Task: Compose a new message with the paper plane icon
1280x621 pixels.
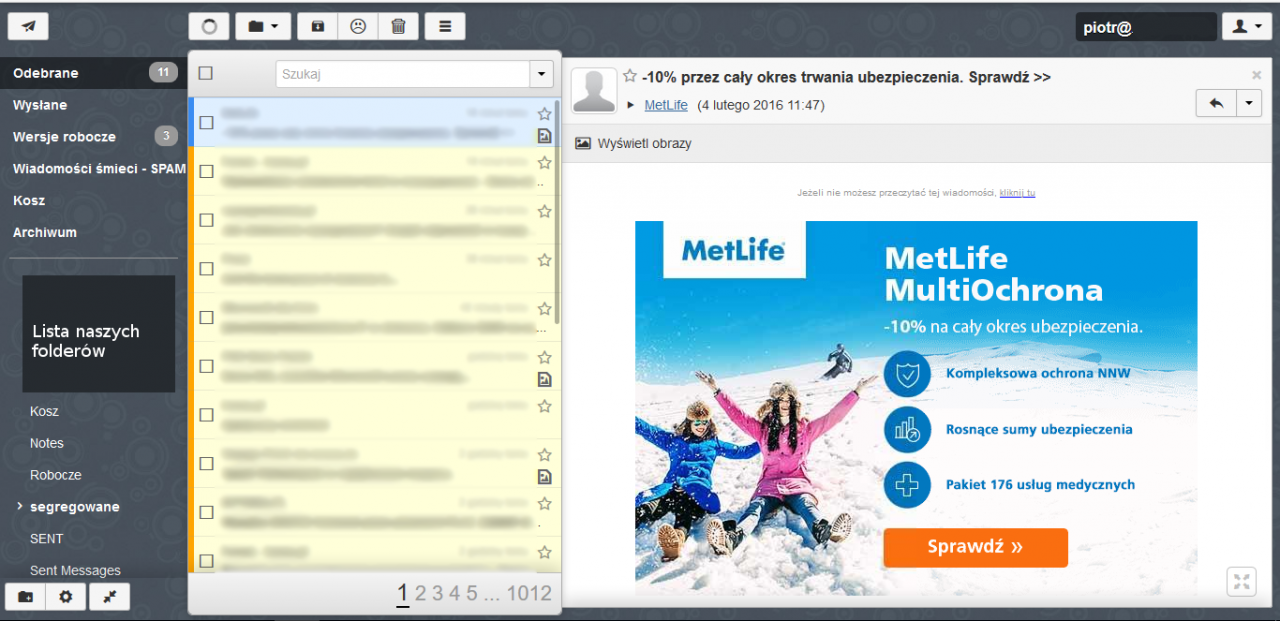Action: (x=28, y=26)
